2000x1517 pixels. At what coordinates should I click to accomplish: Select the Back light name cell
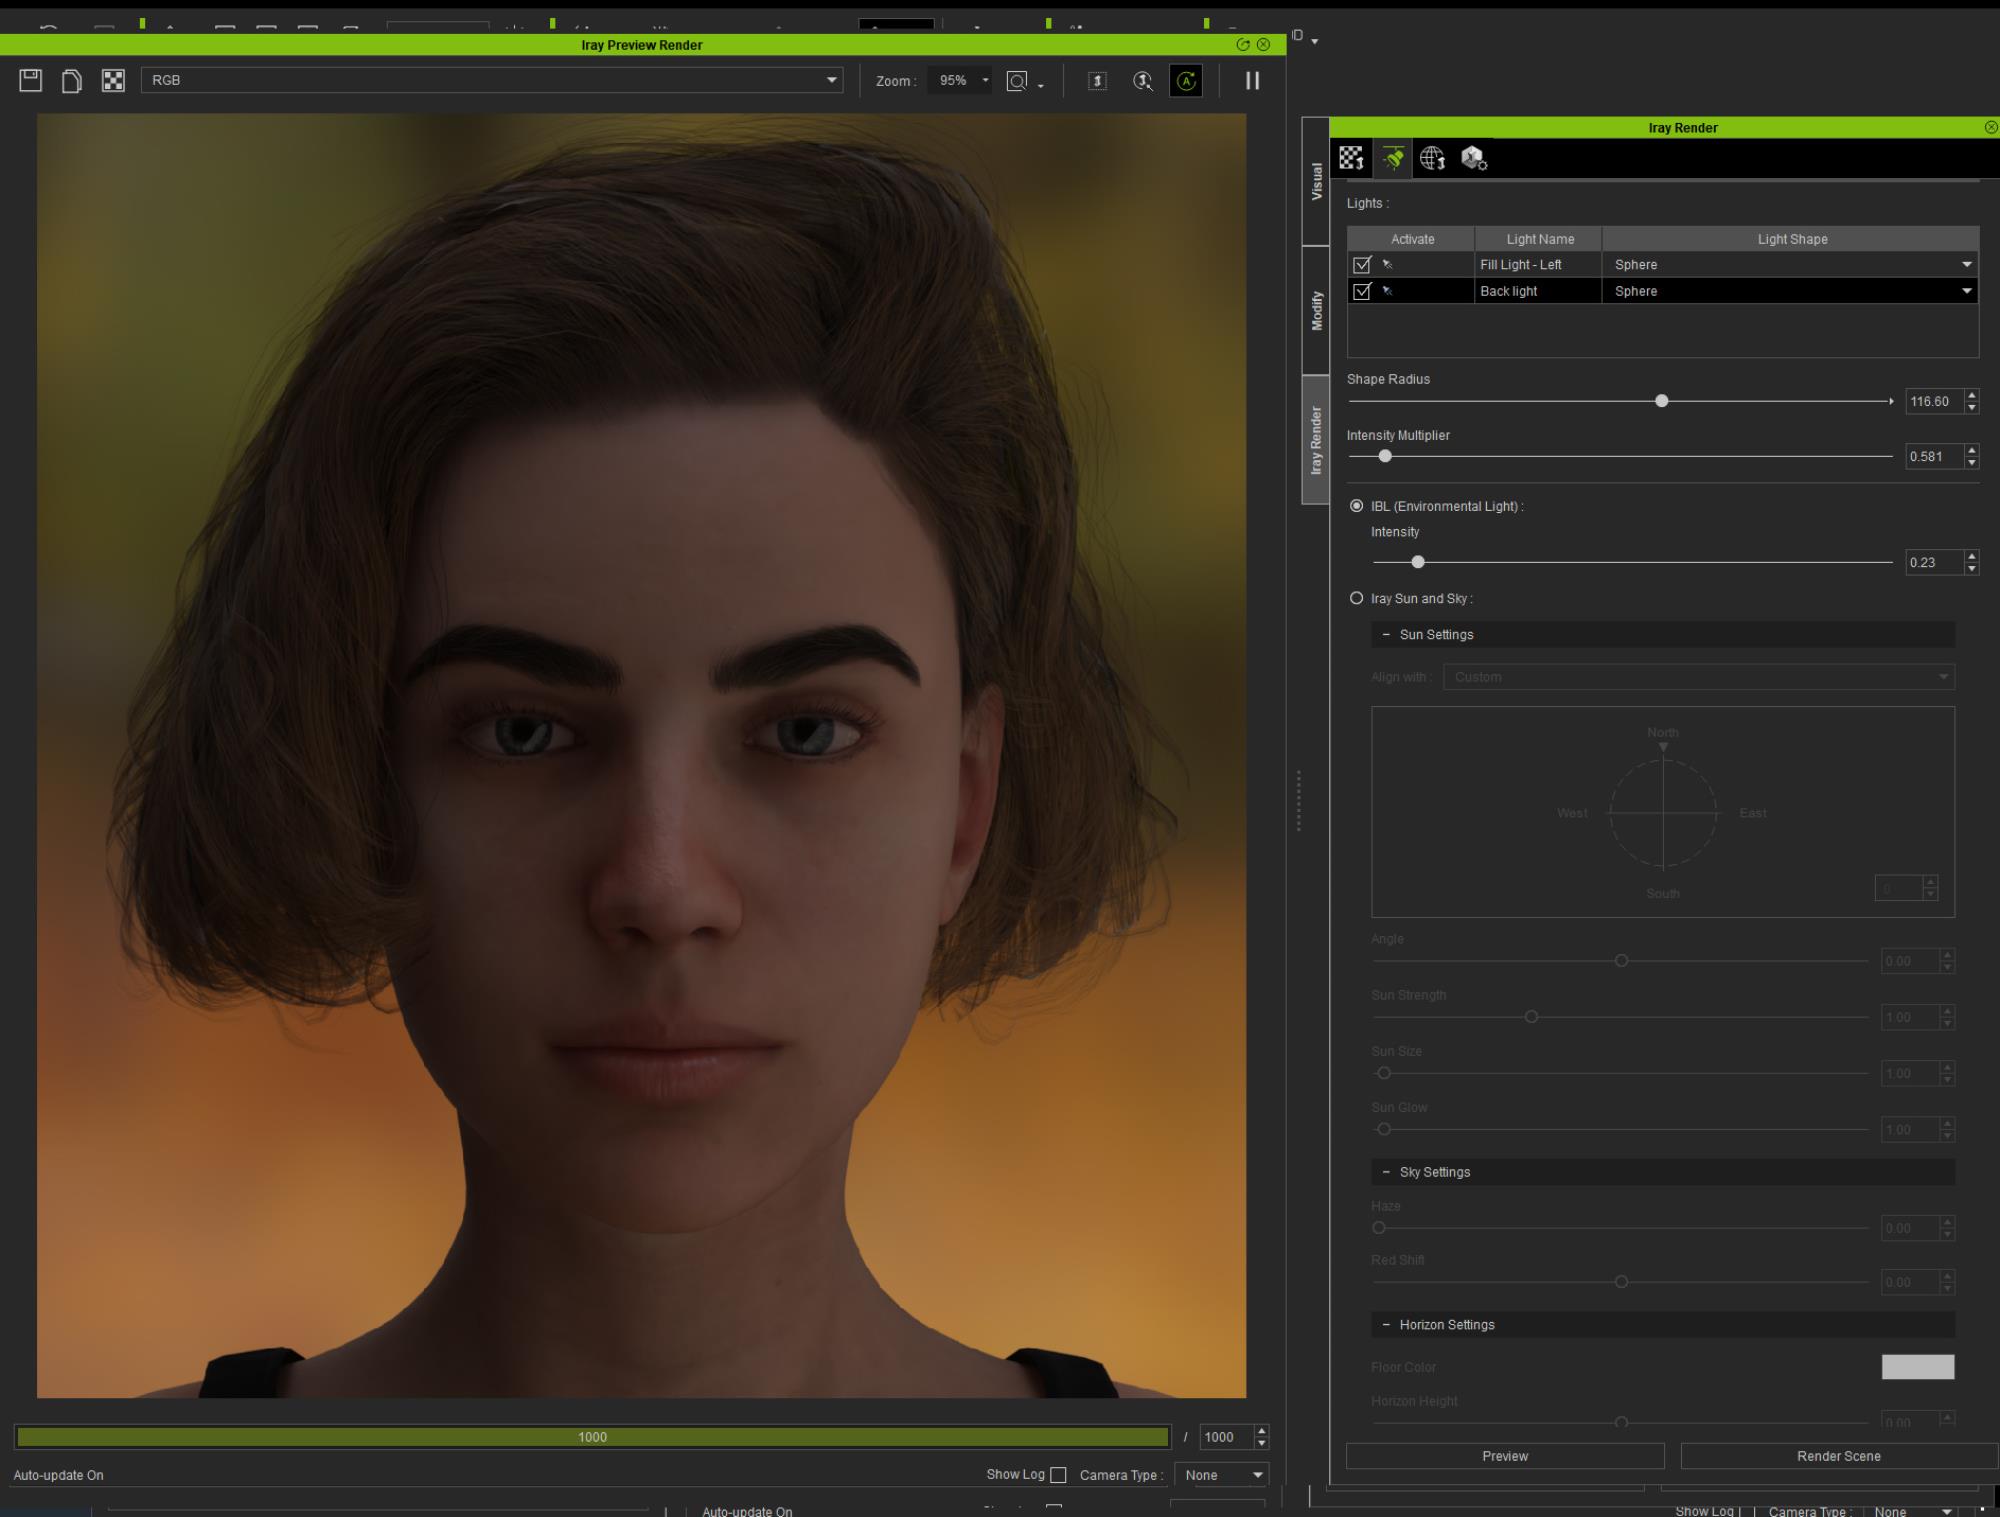(x=1538, y=291)
